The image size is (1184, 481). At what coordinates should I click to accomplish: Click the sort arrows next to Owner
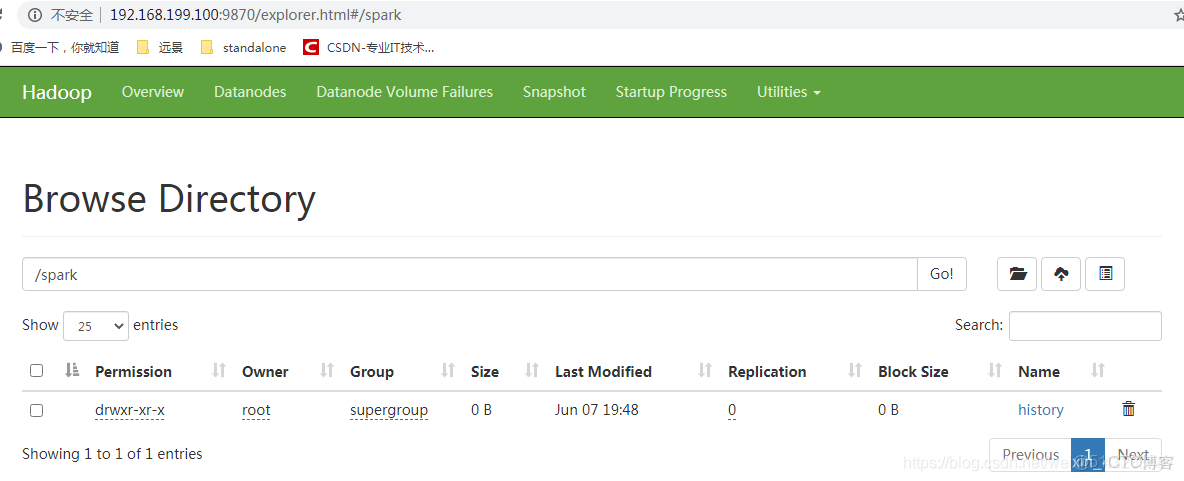coord(327,371)
